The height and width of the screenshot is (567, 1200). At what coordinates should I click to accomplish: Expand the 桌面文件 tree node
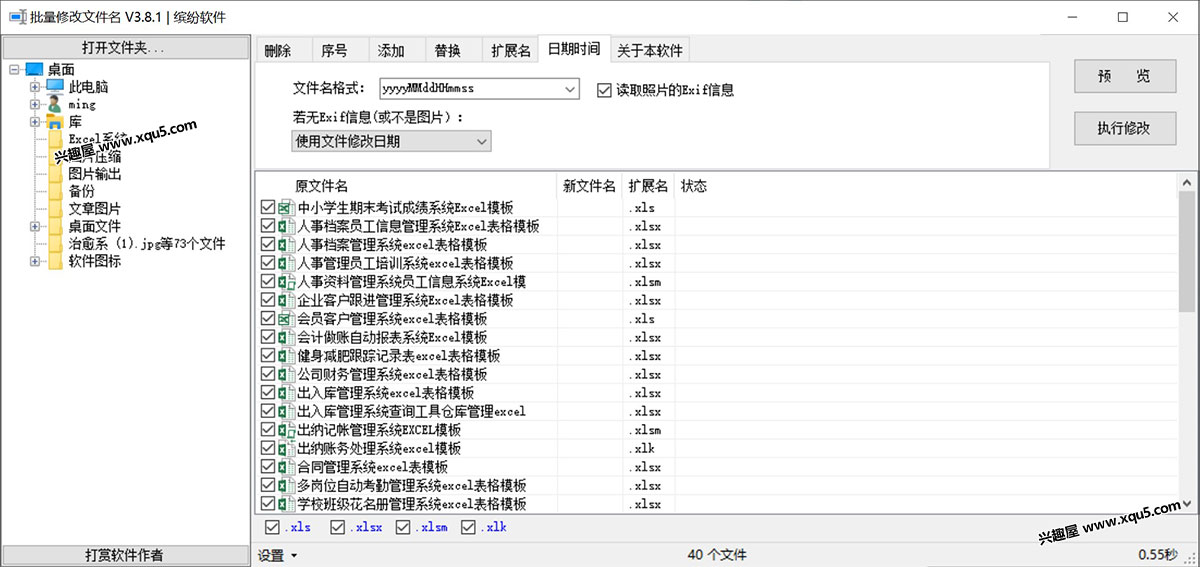(36, 226)
